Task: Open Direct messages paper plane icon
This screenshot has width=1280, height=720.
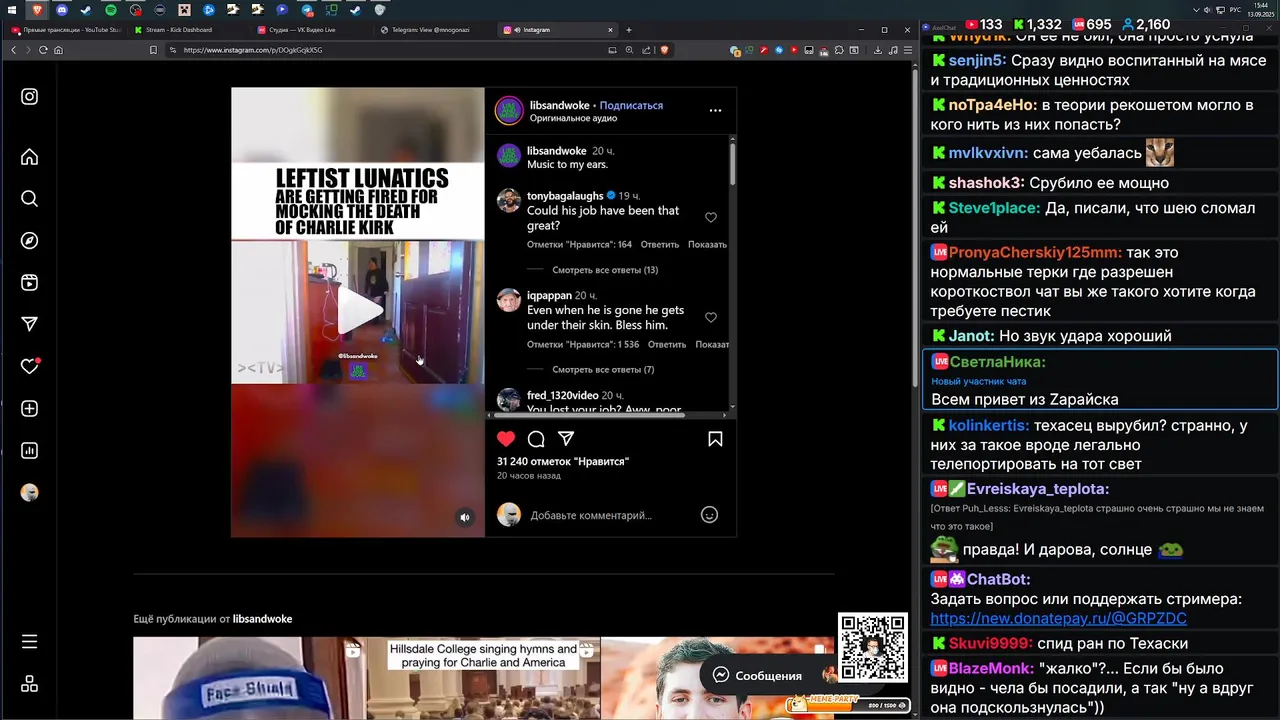Action: (29, 324)
